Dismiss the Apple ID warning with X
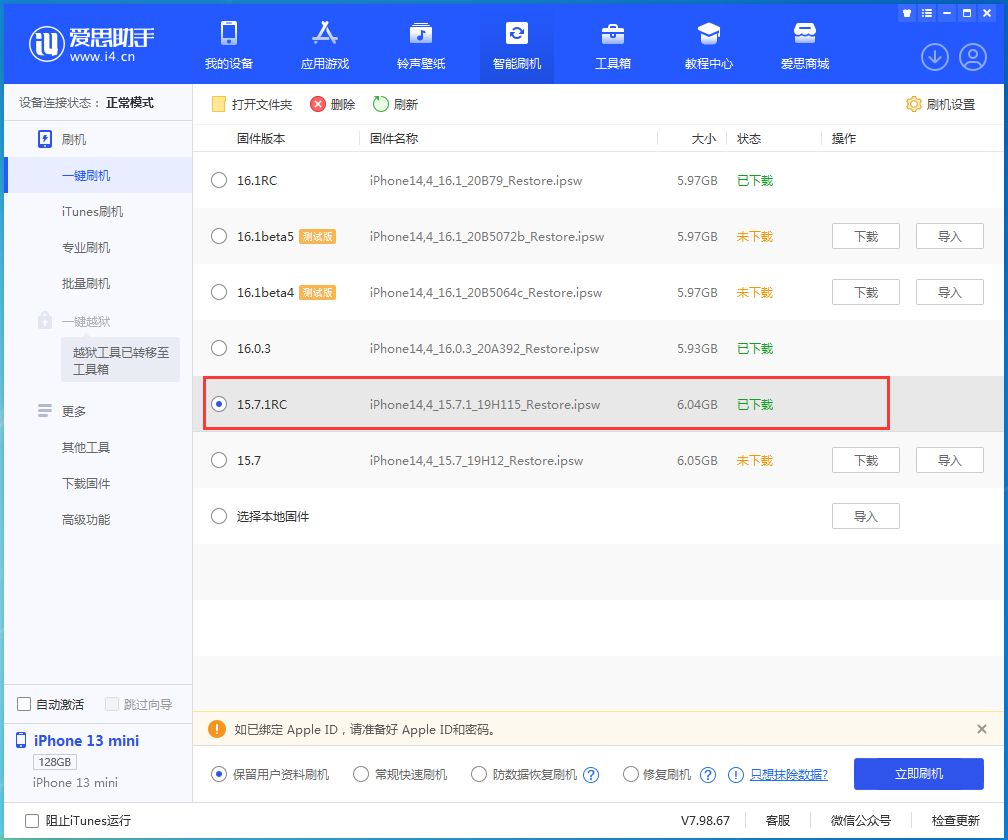 point(981,729)
